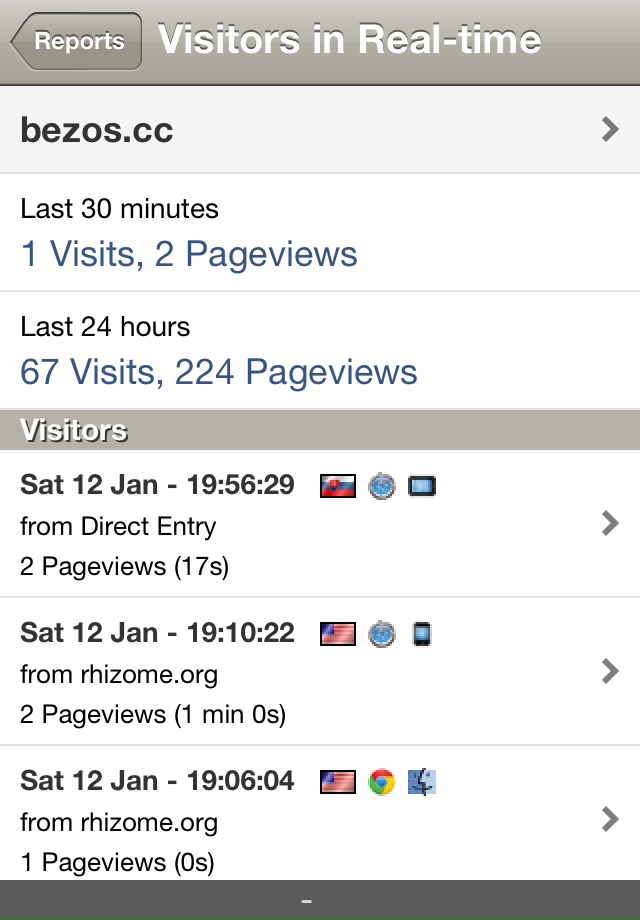Click the iPhone device icon on 19:10:22 visit
Image resolution: width=640 pixels, height=920 pixels.
[422, 634]
